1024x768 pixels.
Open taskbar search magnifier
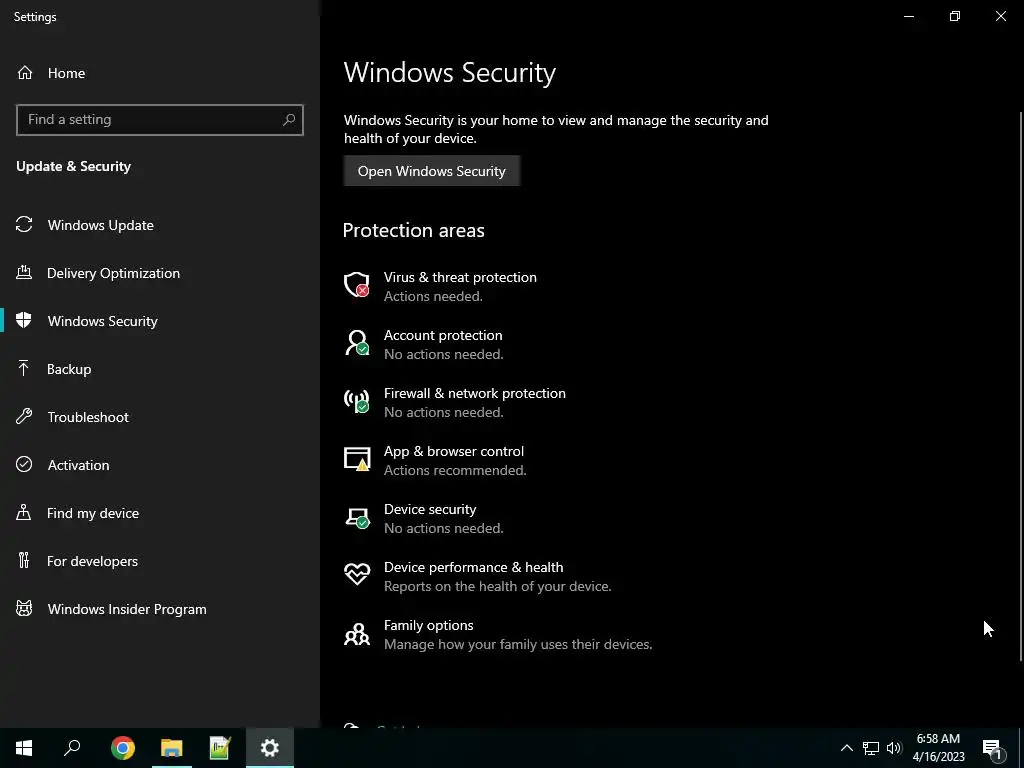[x=72, y=748]
